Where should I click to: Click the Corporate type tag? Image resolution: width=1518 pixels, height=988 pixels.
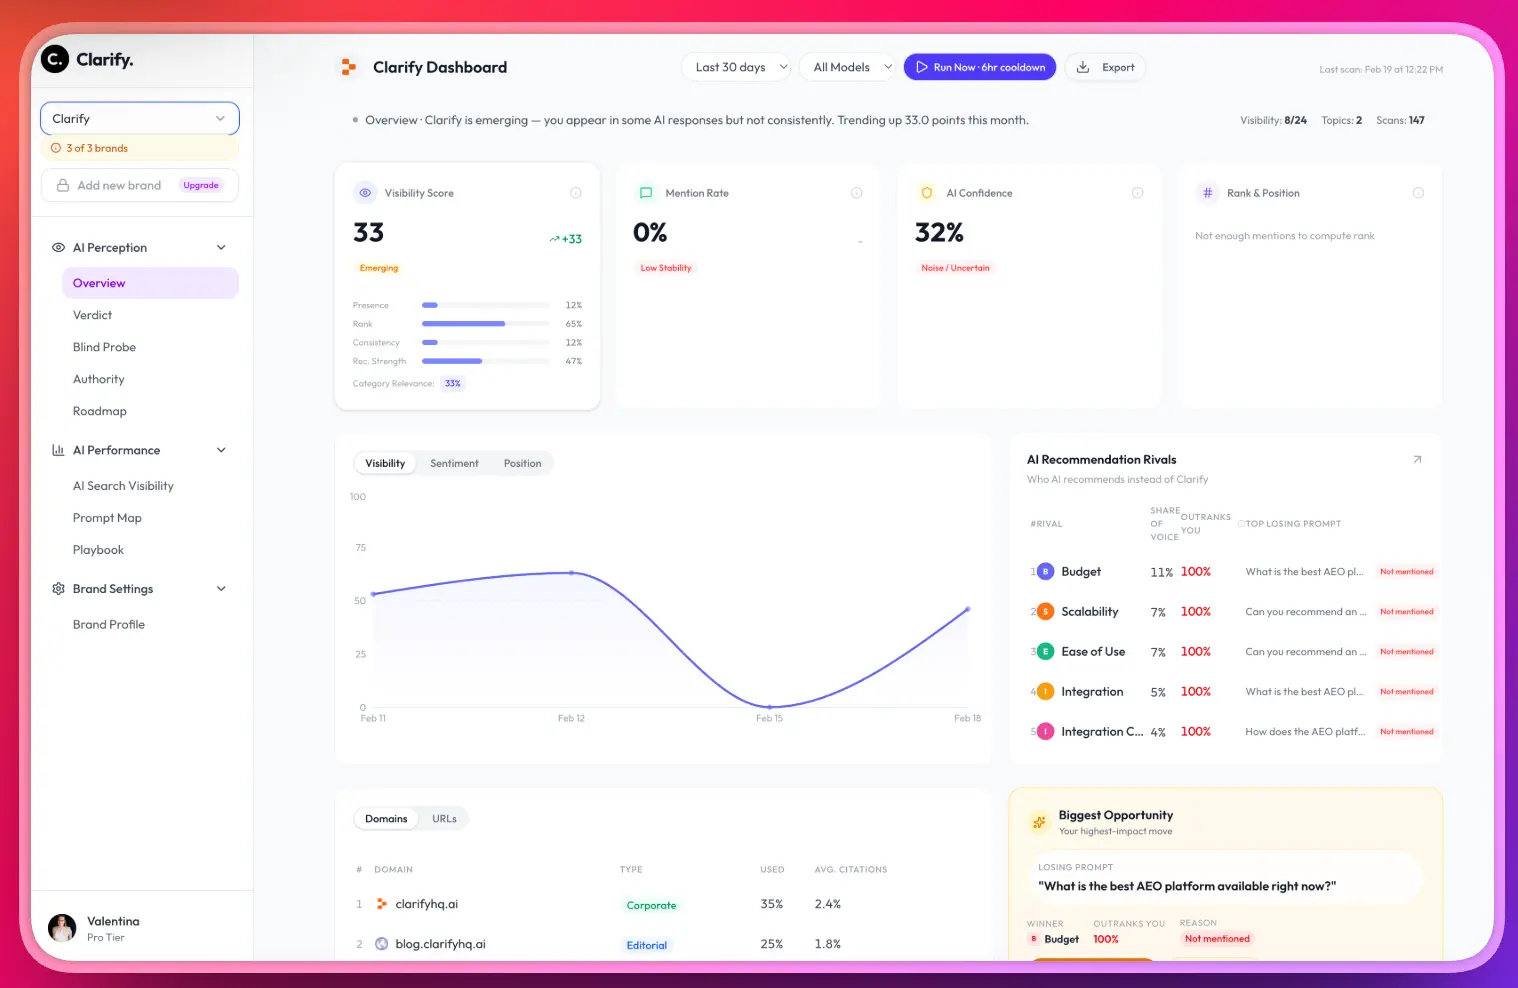(x=651, y=905)
